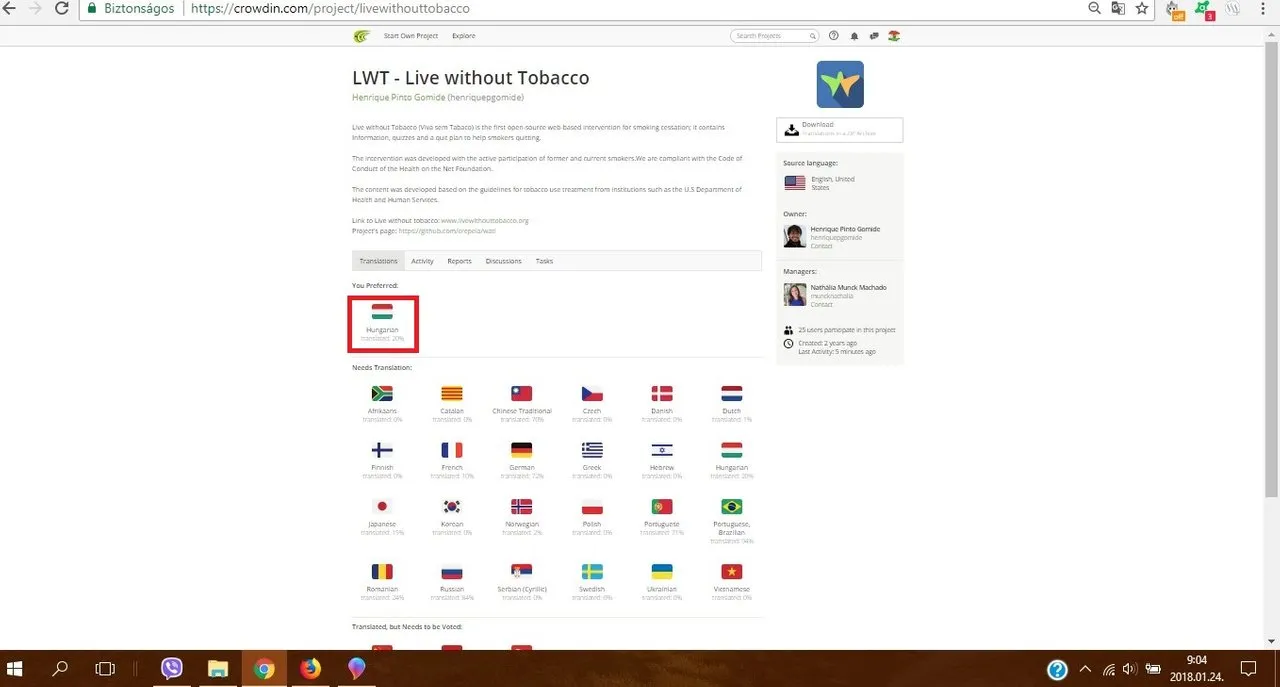
Task: Open the messages chat icon
Action: tap(874, 36)
